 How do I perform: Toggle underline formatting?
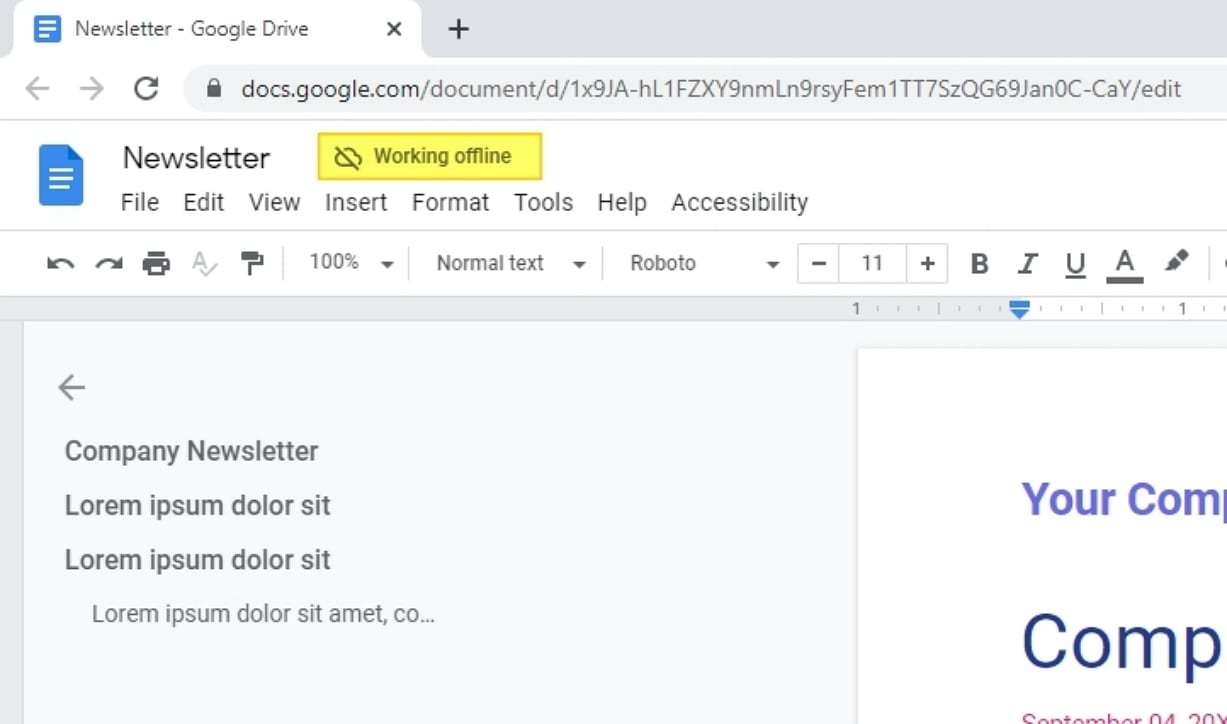click(1074, 263)
